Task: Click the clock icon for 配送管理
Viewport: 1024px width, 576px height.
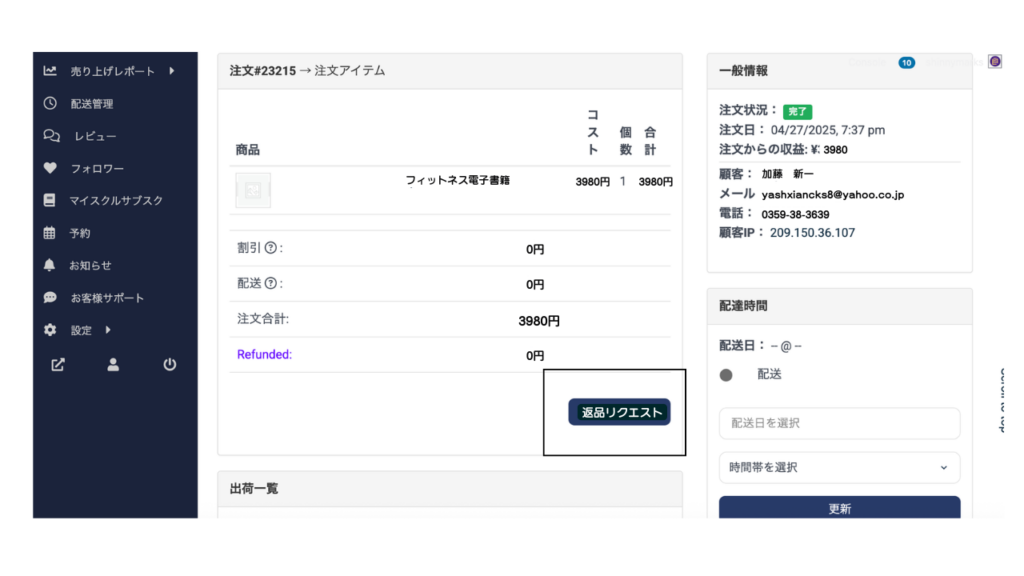Action: click(50, 103)
